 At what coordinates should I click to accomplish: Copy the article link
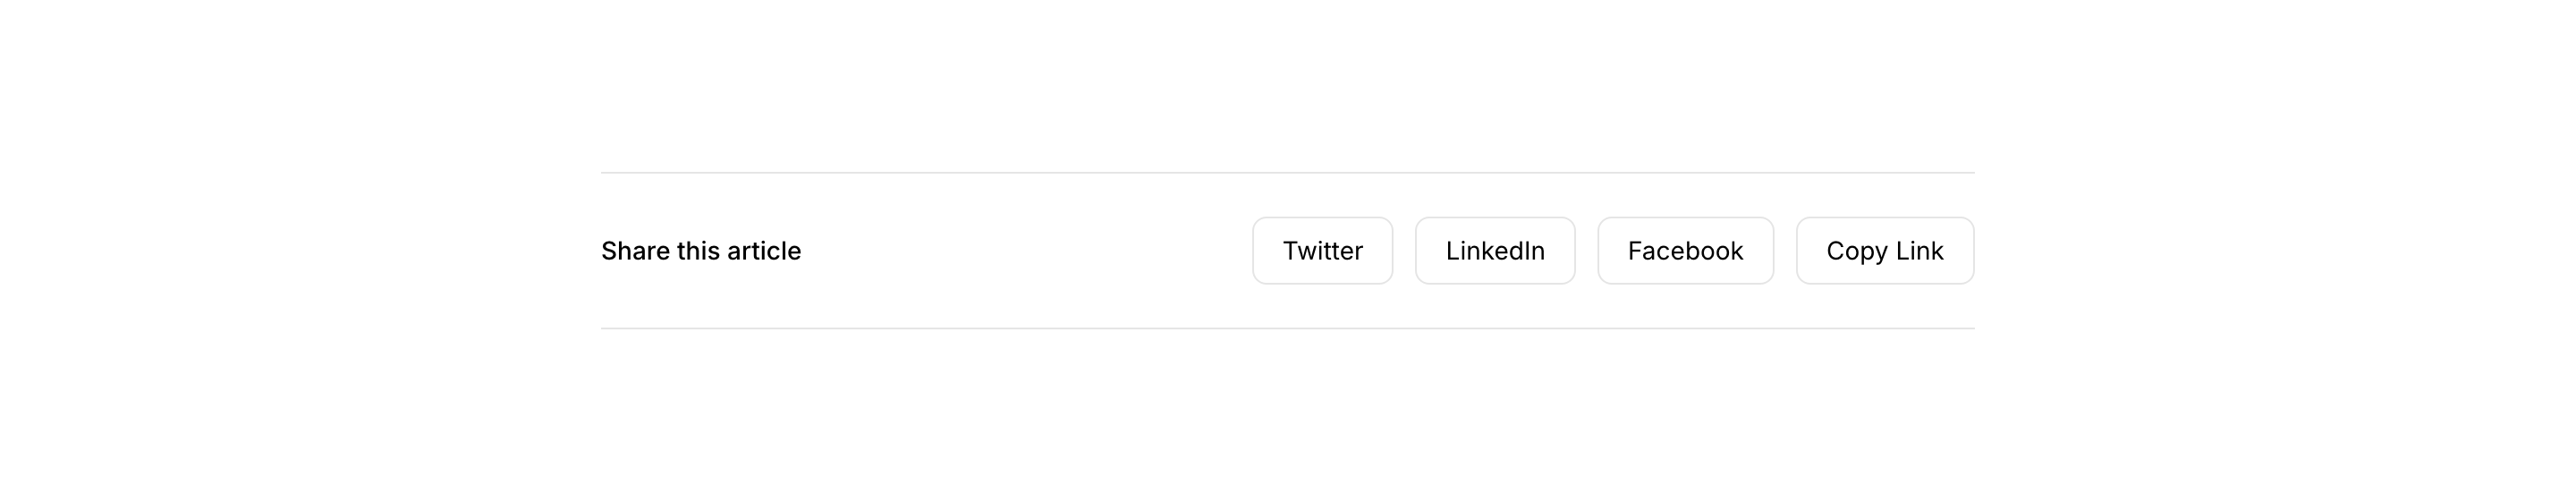coord(1884,251)
